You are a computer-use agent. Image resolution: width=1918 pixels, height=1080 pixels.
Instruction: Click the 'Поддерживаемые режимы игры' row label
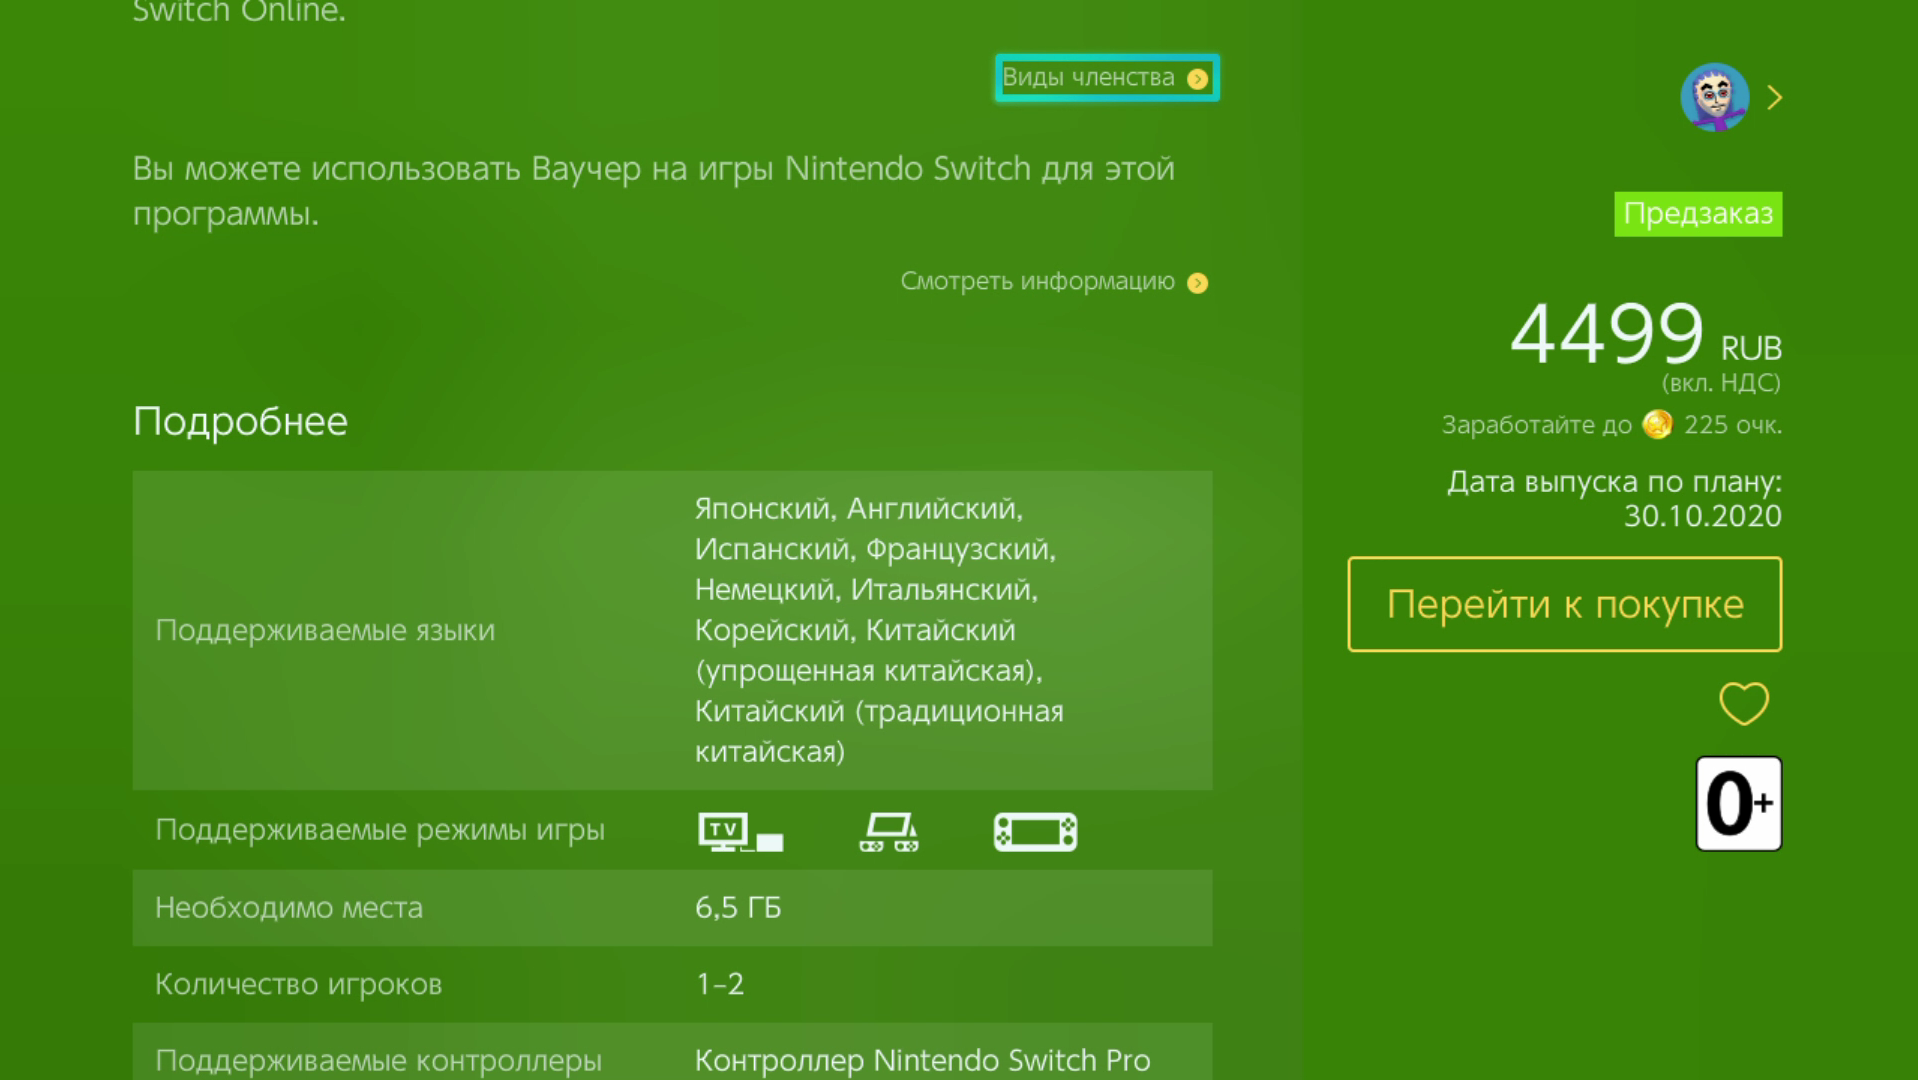coord(380,830)
